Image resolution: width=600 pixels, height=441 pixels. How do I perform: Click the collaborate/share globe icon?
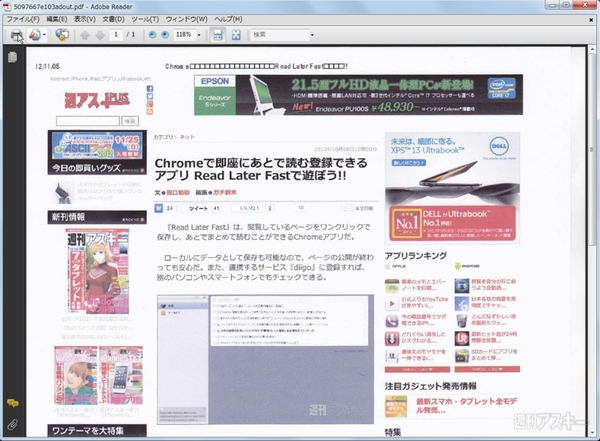[x=62, y=35]
